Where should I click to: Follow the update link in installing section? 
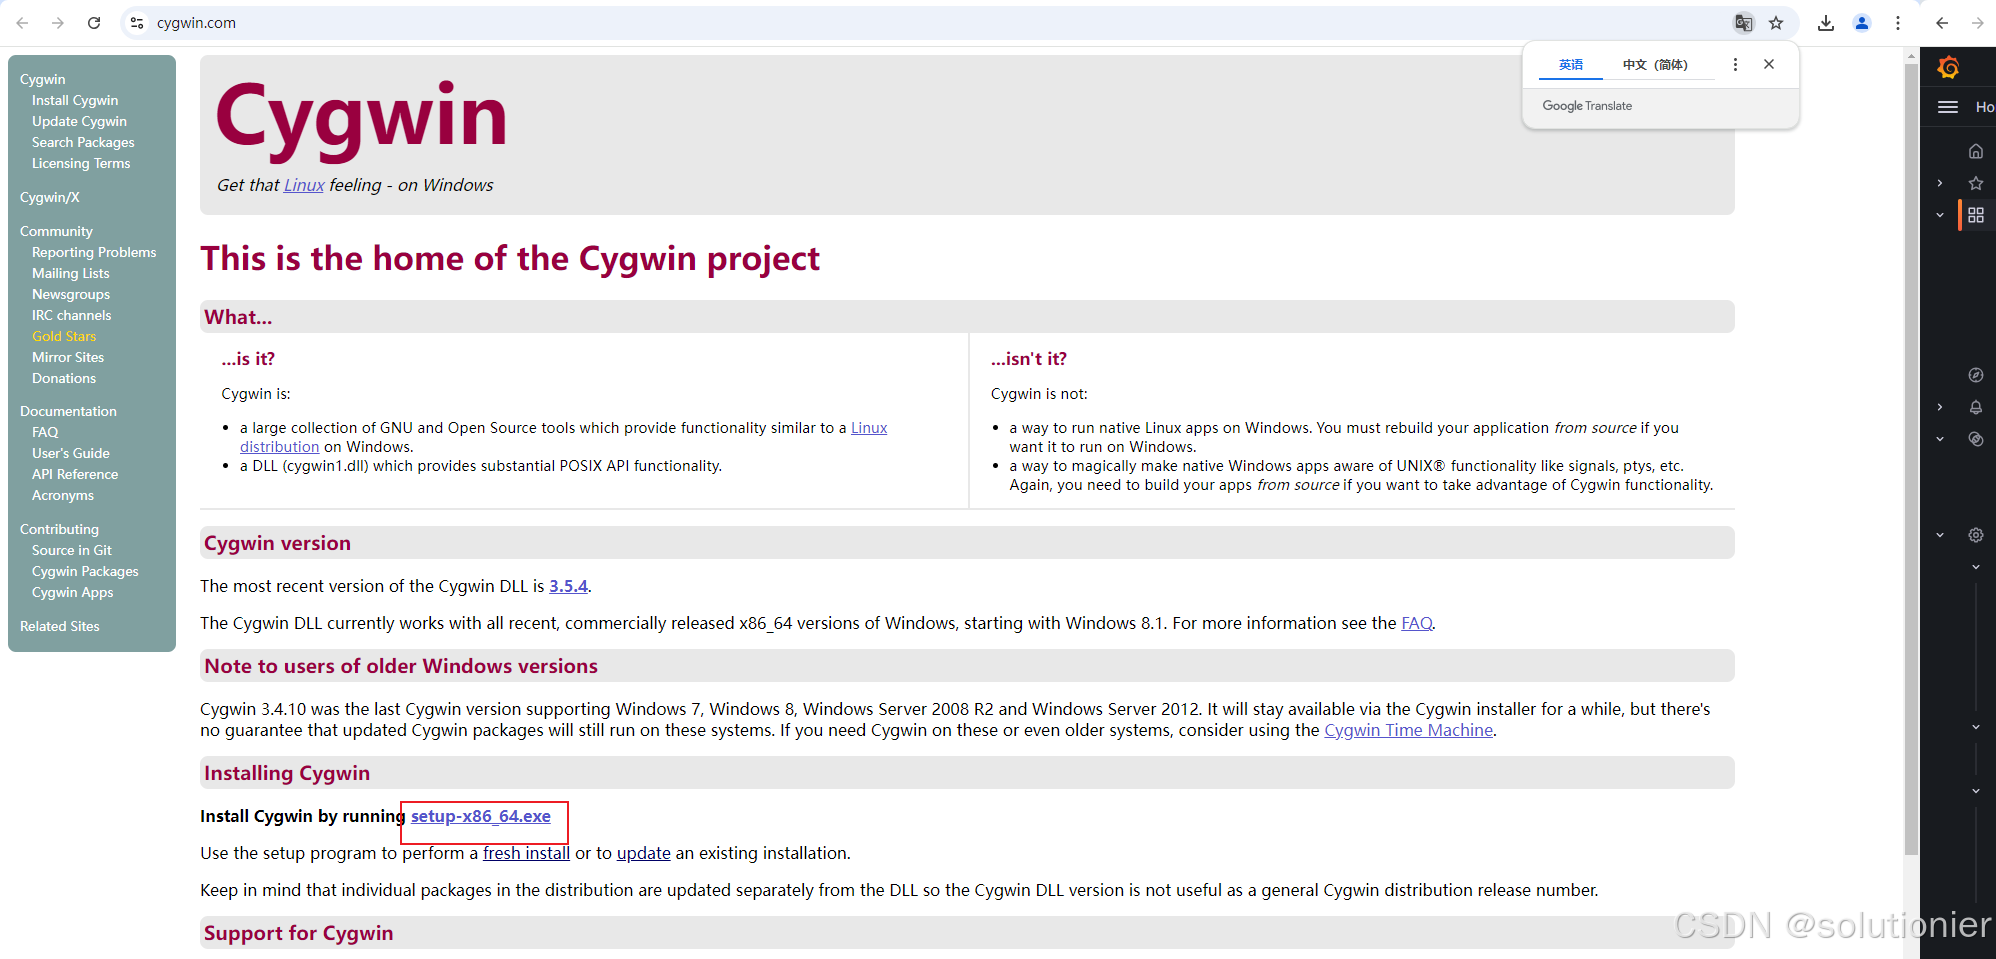tap(643, 853)
